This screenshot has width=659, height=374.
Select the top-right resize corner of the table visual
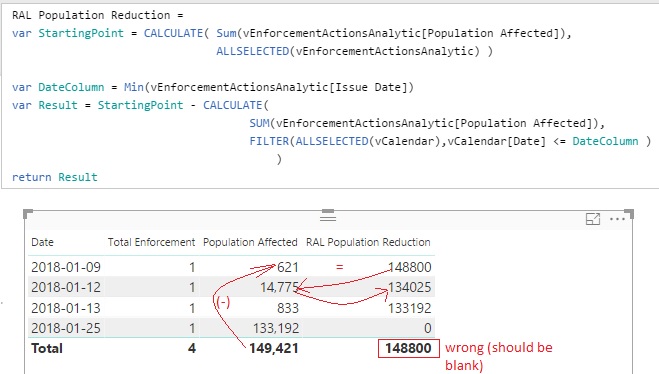tap(629, 213)
